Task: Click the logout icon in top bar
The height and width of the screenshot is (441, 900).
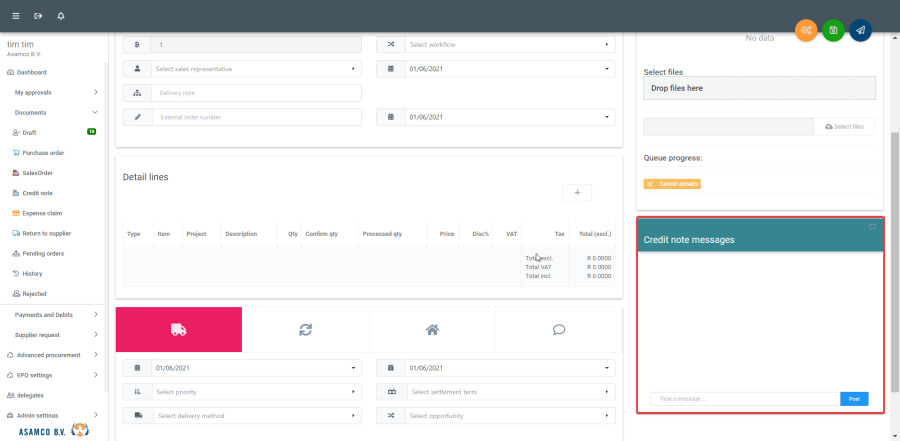Action: [38, 16]
